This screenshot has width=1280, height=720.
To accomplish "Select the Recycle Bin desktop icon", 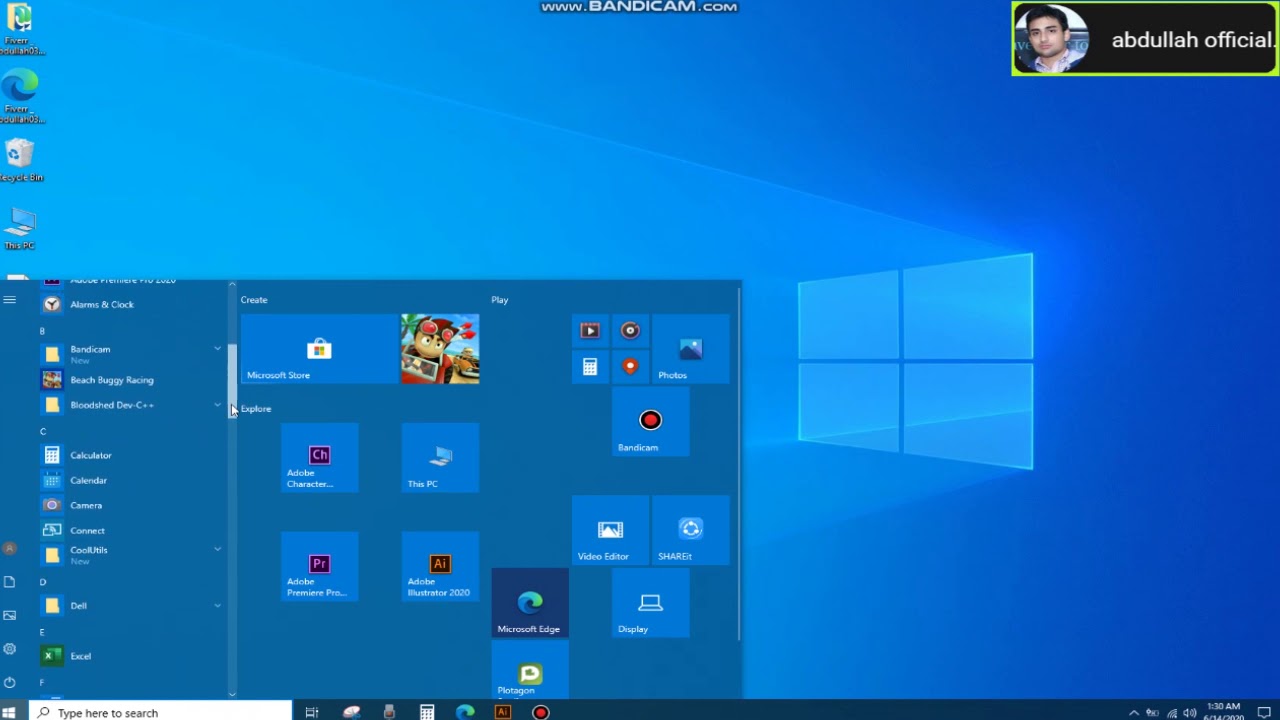I will click(20, 160).
